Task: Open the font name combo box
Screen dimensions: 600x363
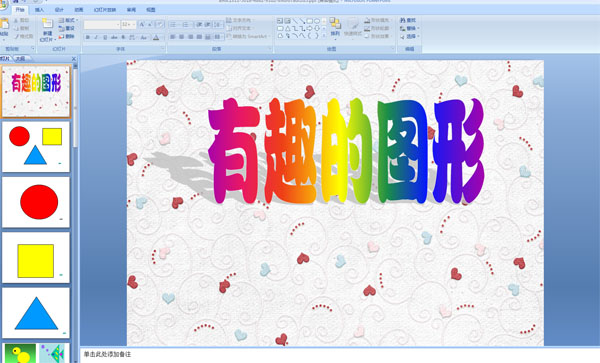Action: pyautogui.click(x=102, y=24)
